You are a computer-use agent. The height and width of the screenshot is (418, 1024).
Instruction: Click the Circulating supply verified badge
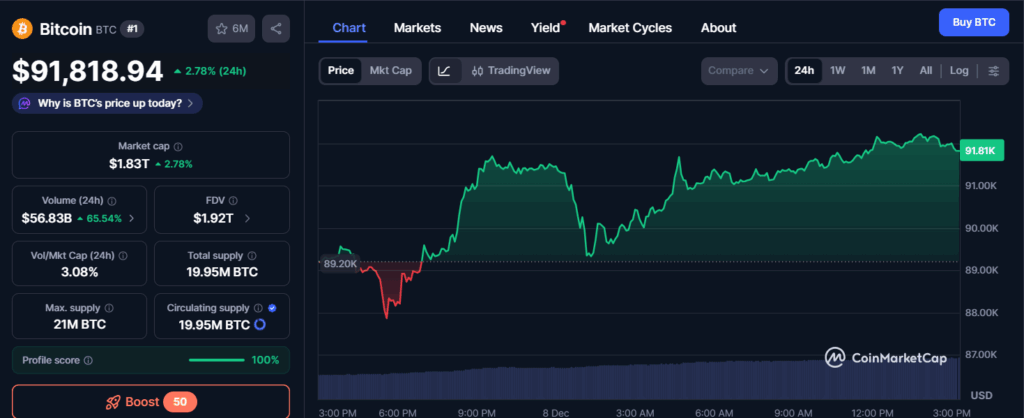[272, 308]
